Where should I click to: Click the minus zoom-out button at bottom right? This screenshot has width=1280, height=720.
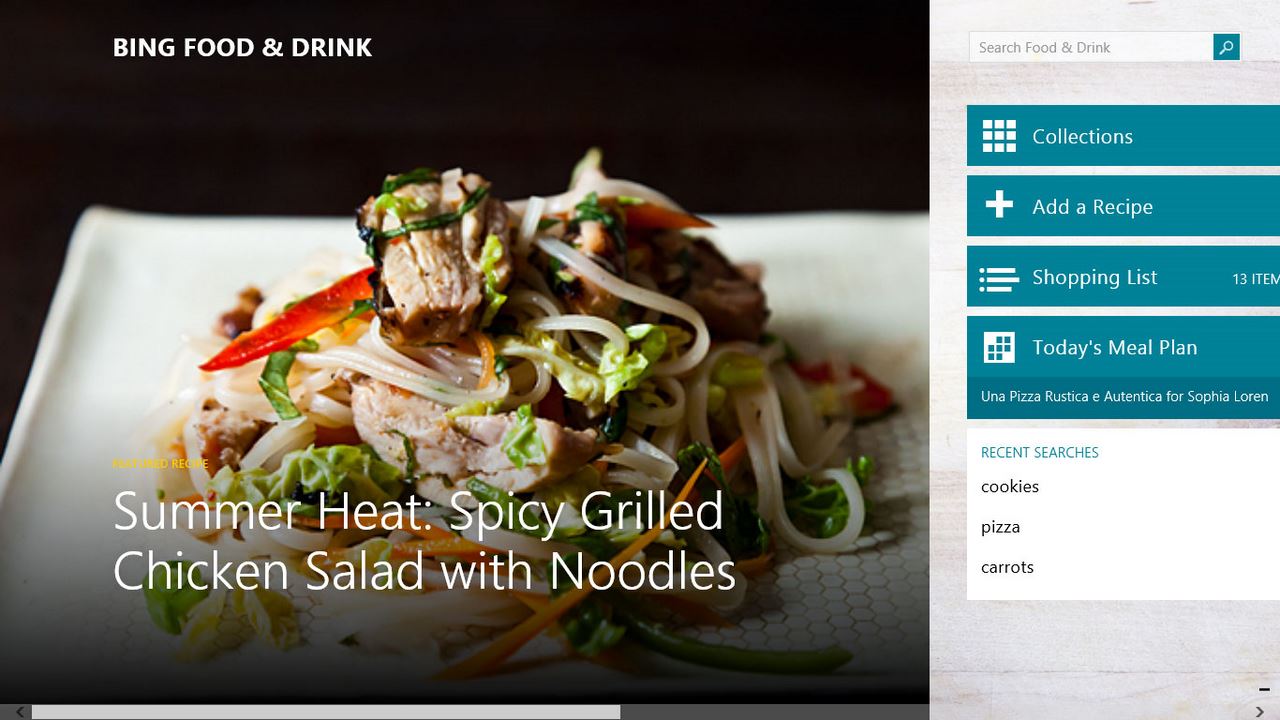point(1264,689)
